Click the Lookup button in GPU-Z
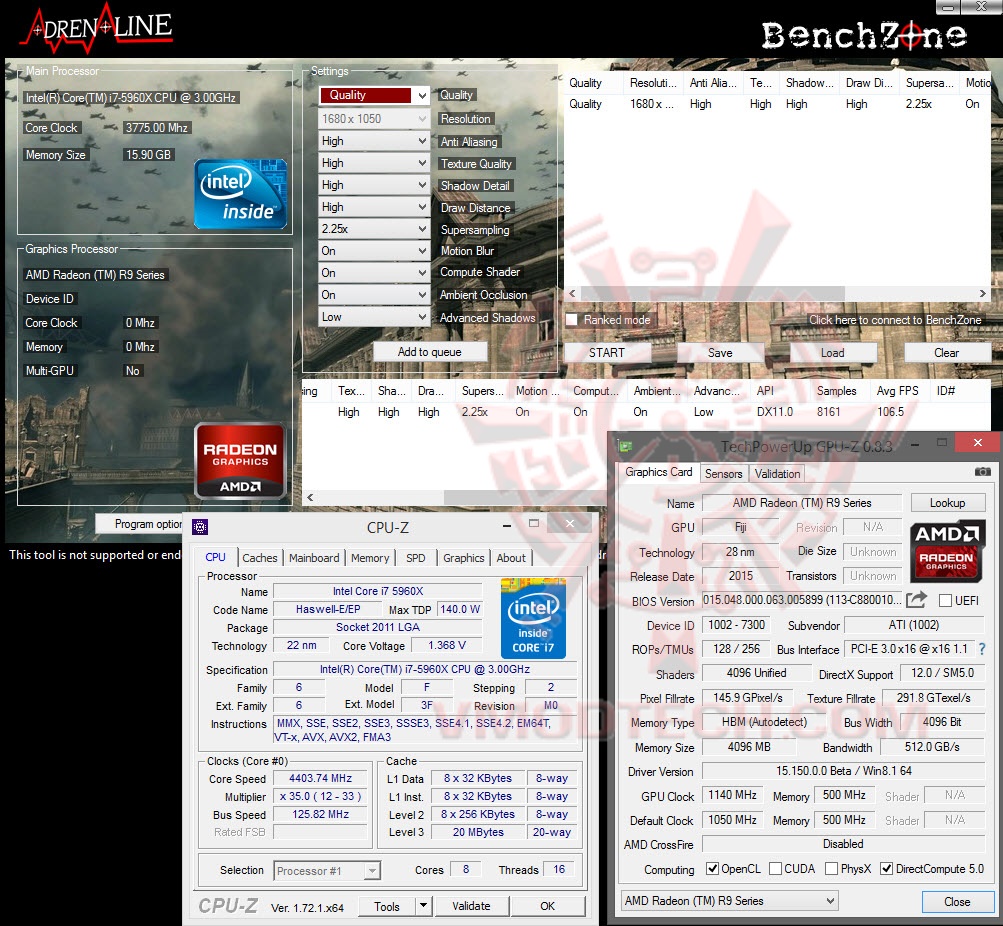This screenshot has width=1003, height=926. pyautogui.click(x=947, y=503)
